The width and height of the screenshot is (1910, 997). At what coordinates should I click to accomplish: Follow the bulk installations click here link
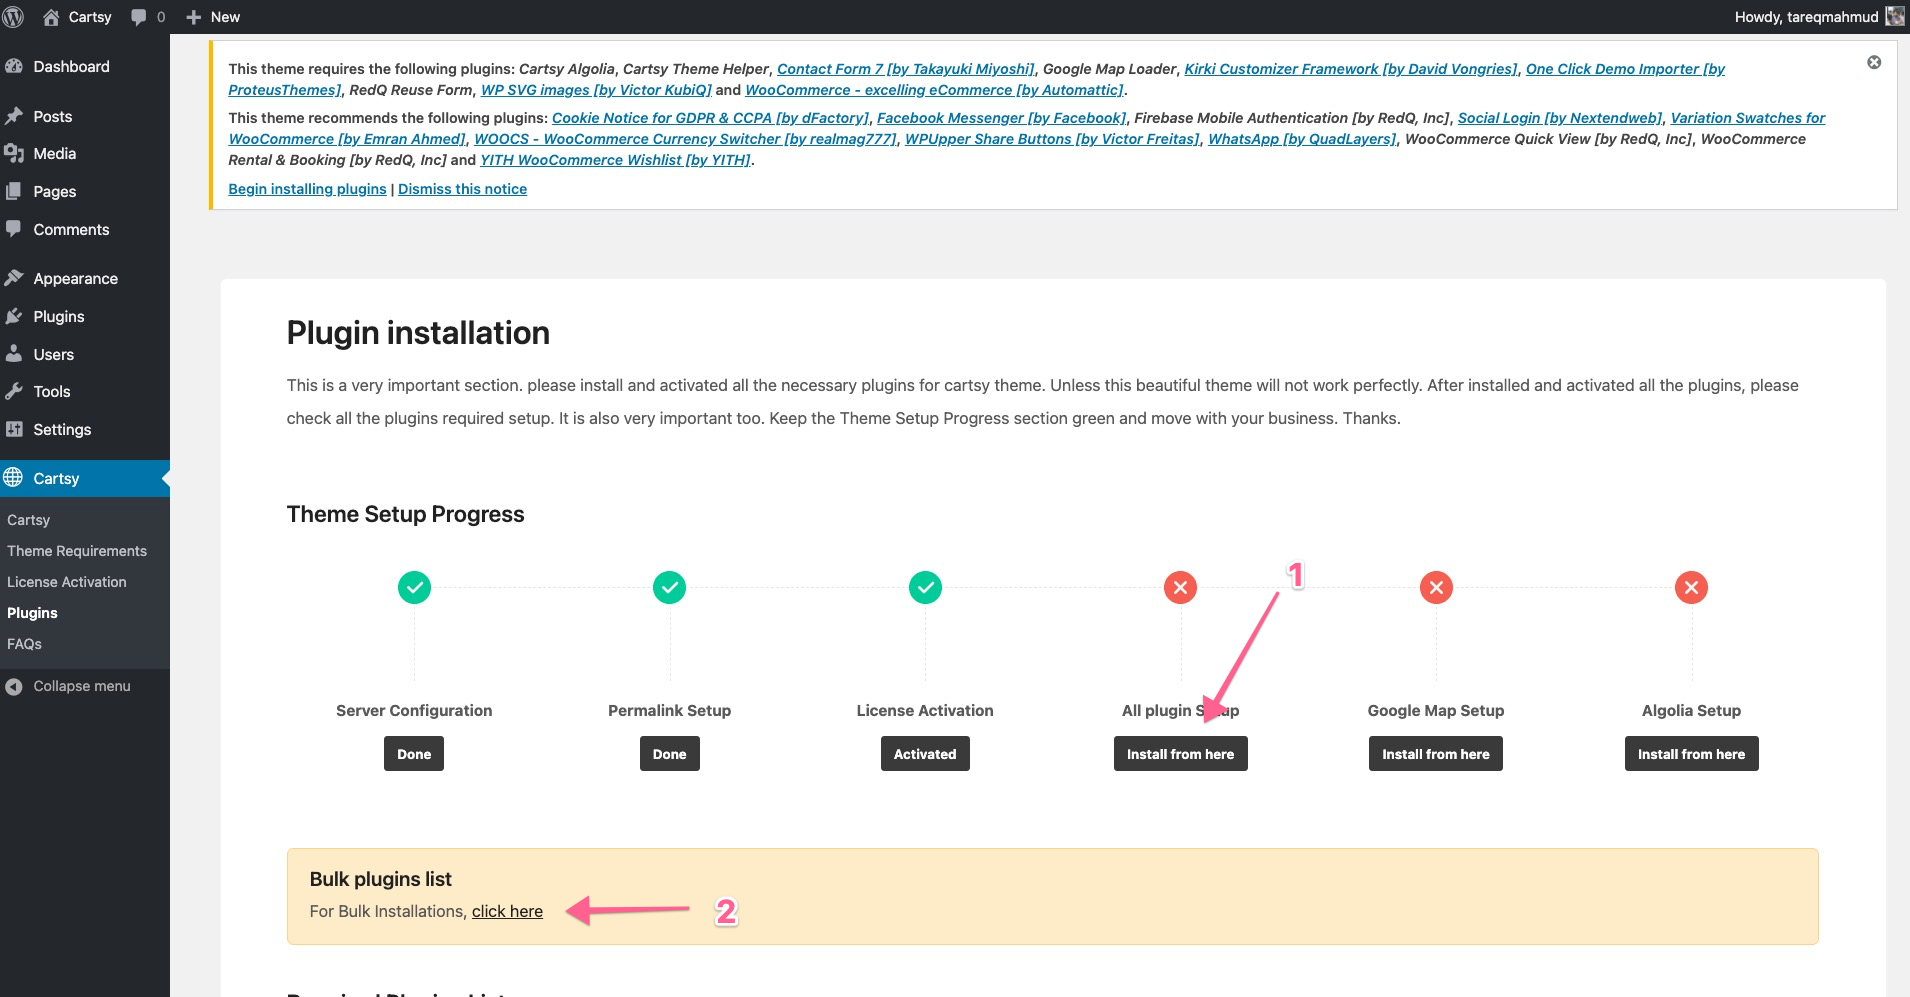(507, 911)
